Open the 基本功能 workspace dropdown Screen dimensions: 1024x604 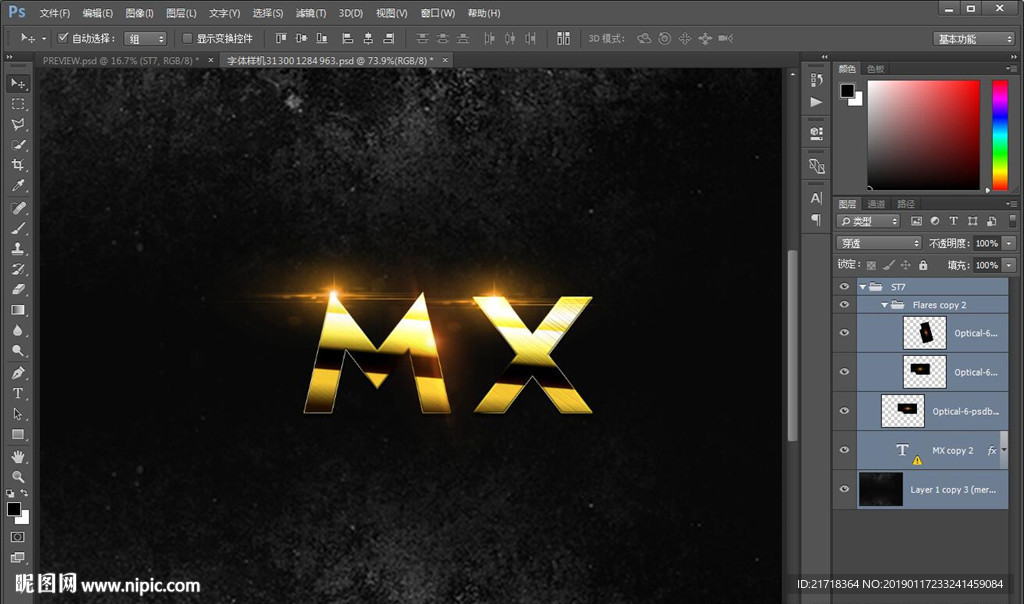coord(974,39)
